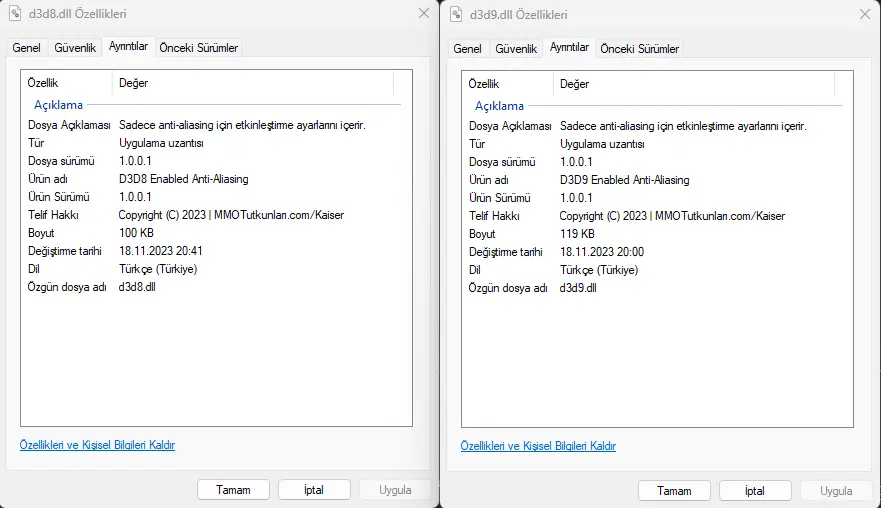This screenshot has width=881, height=508.
Task: Click the d3d9.dll file icon in title bar
Action: (x=457, y=14)
